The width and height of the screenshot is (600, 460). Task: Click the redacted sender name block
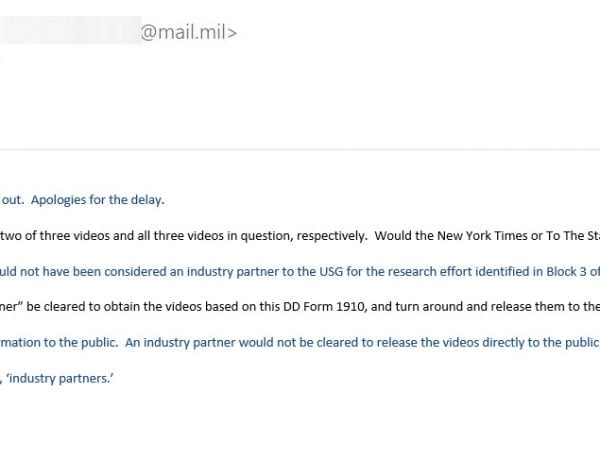(71, 30)
